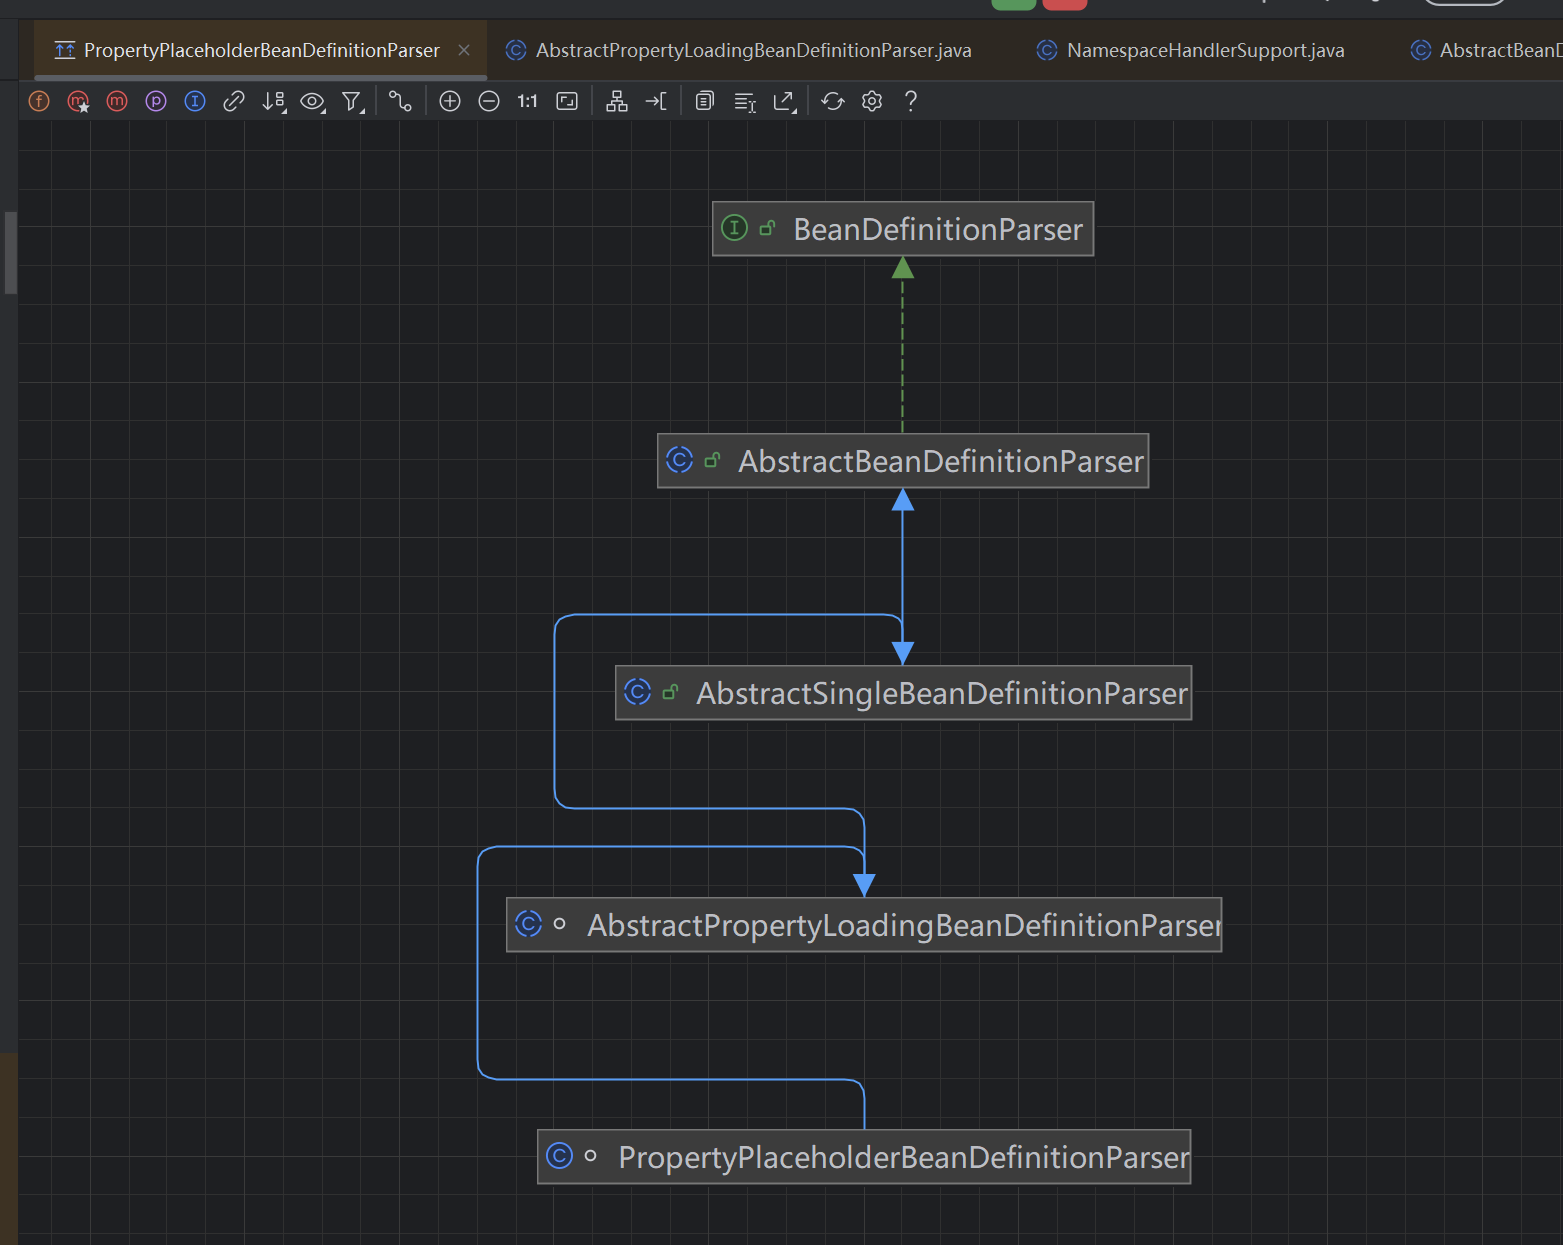1563x1245 pixels.
Task: Click the class icon on AbstractBeanDefinitionParser node
Action: (679, 460)
